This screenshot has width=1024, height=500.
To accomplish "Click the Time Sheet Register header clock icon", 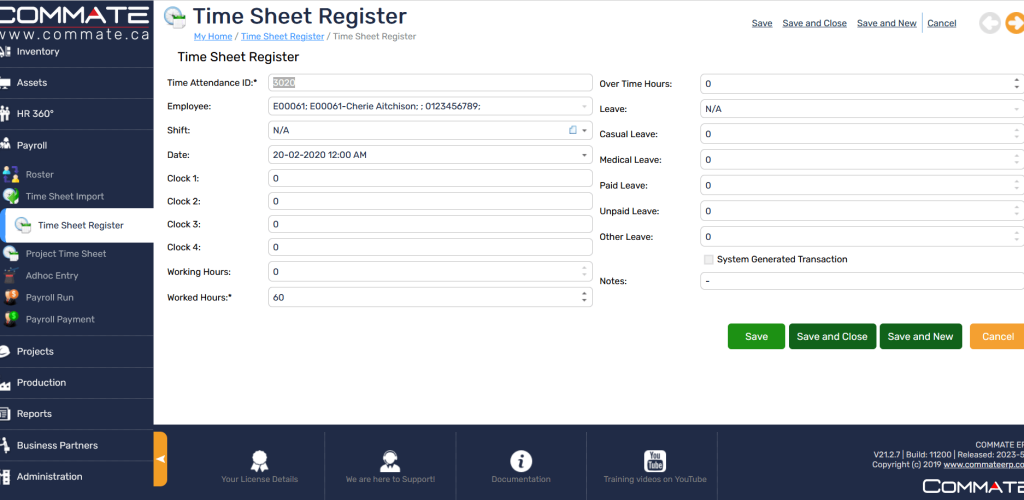I will (x=174, y=17).
